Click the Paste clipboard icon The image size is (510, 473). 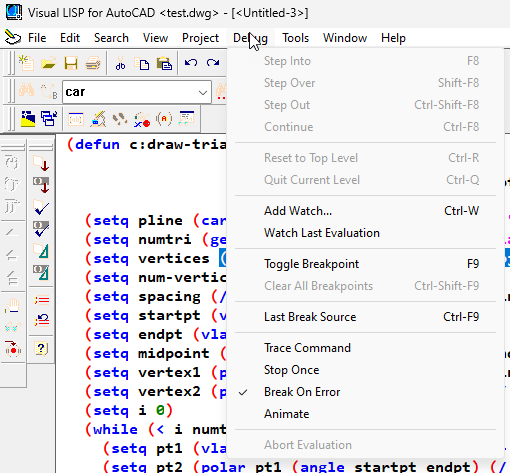coord(164,63)
